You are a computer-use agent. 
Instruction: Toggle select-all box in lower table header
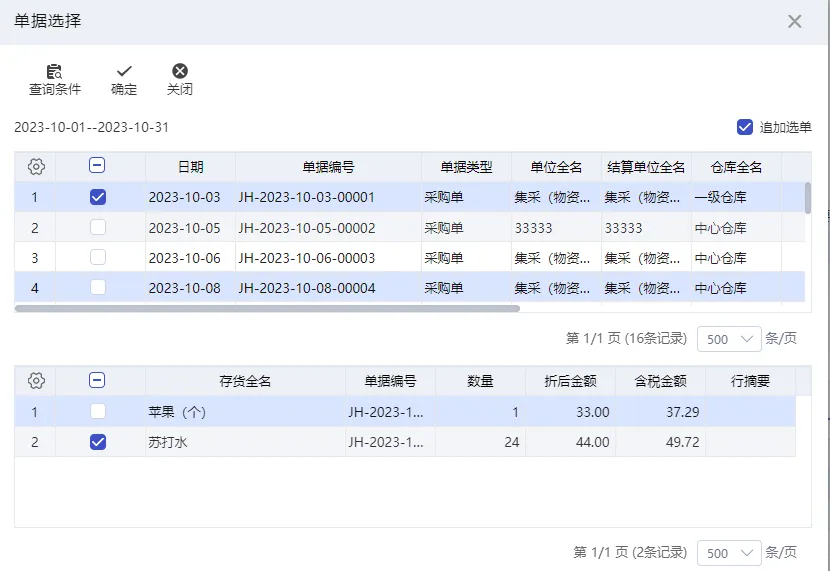pyautogui.click(x=97, y=380)
